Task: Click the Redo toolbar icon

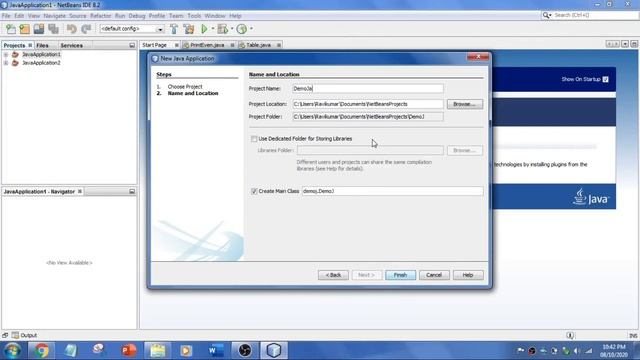Action: pyautogui.click(x=86, y=29)
